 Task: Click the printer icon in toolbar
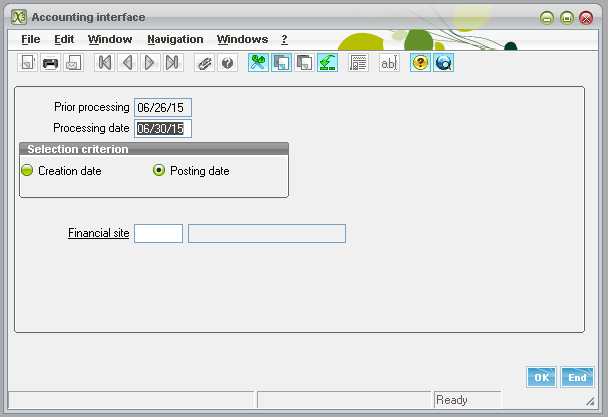(x=50, y=63)
